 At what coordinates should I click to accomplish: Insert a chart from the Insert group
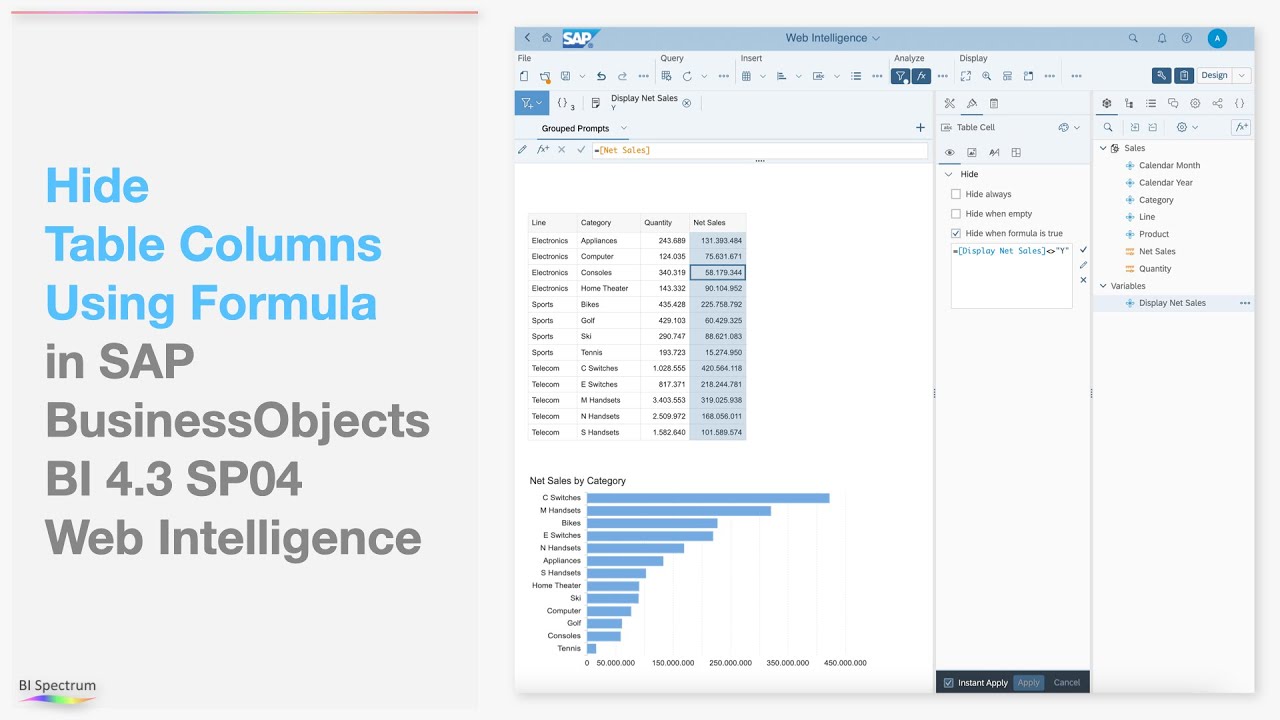(782, 76)
